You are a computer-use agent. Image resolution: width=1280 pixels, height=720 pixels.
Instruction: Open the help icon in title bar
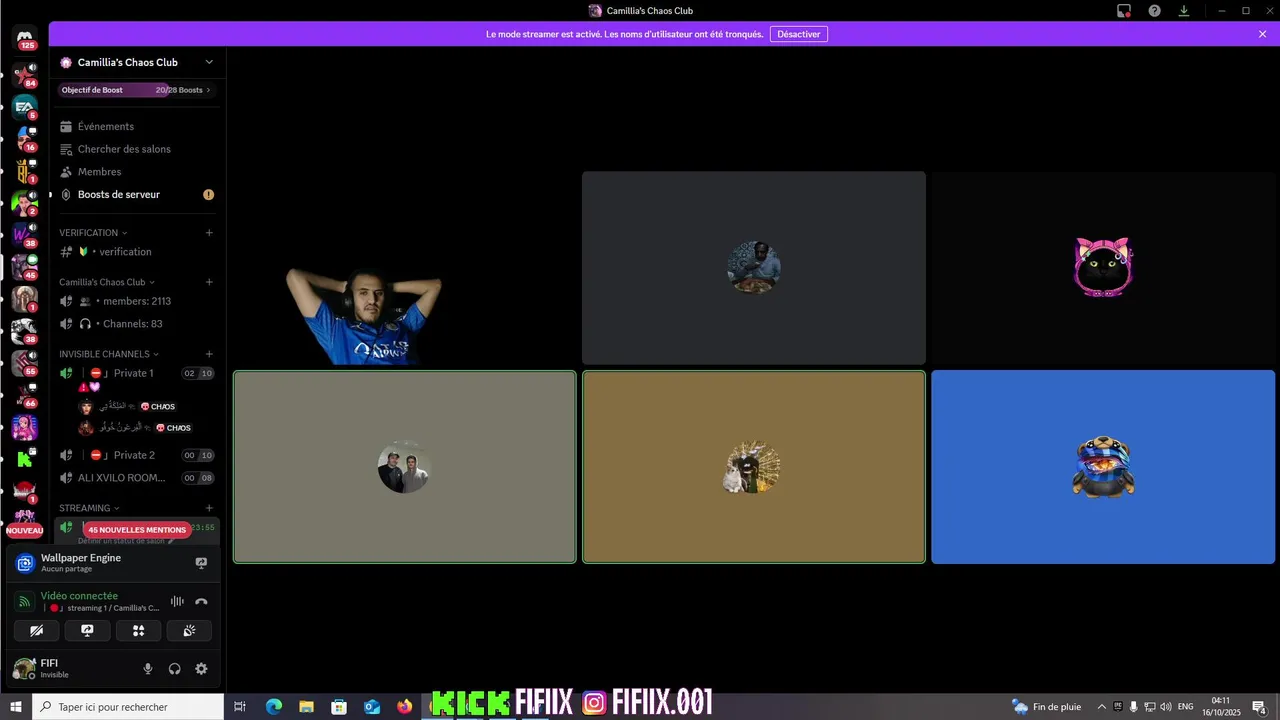click(x=1154, y=11)
